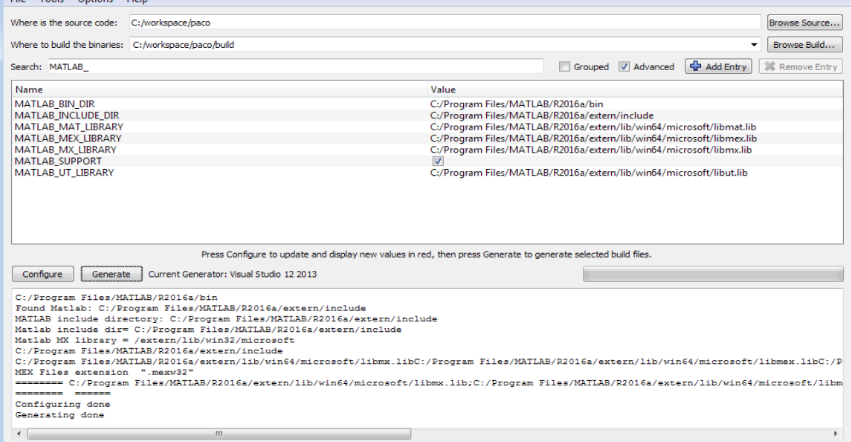Edit the extern/include path value in the table
This screenshot has height=442, width=851.
coord(542,115)
